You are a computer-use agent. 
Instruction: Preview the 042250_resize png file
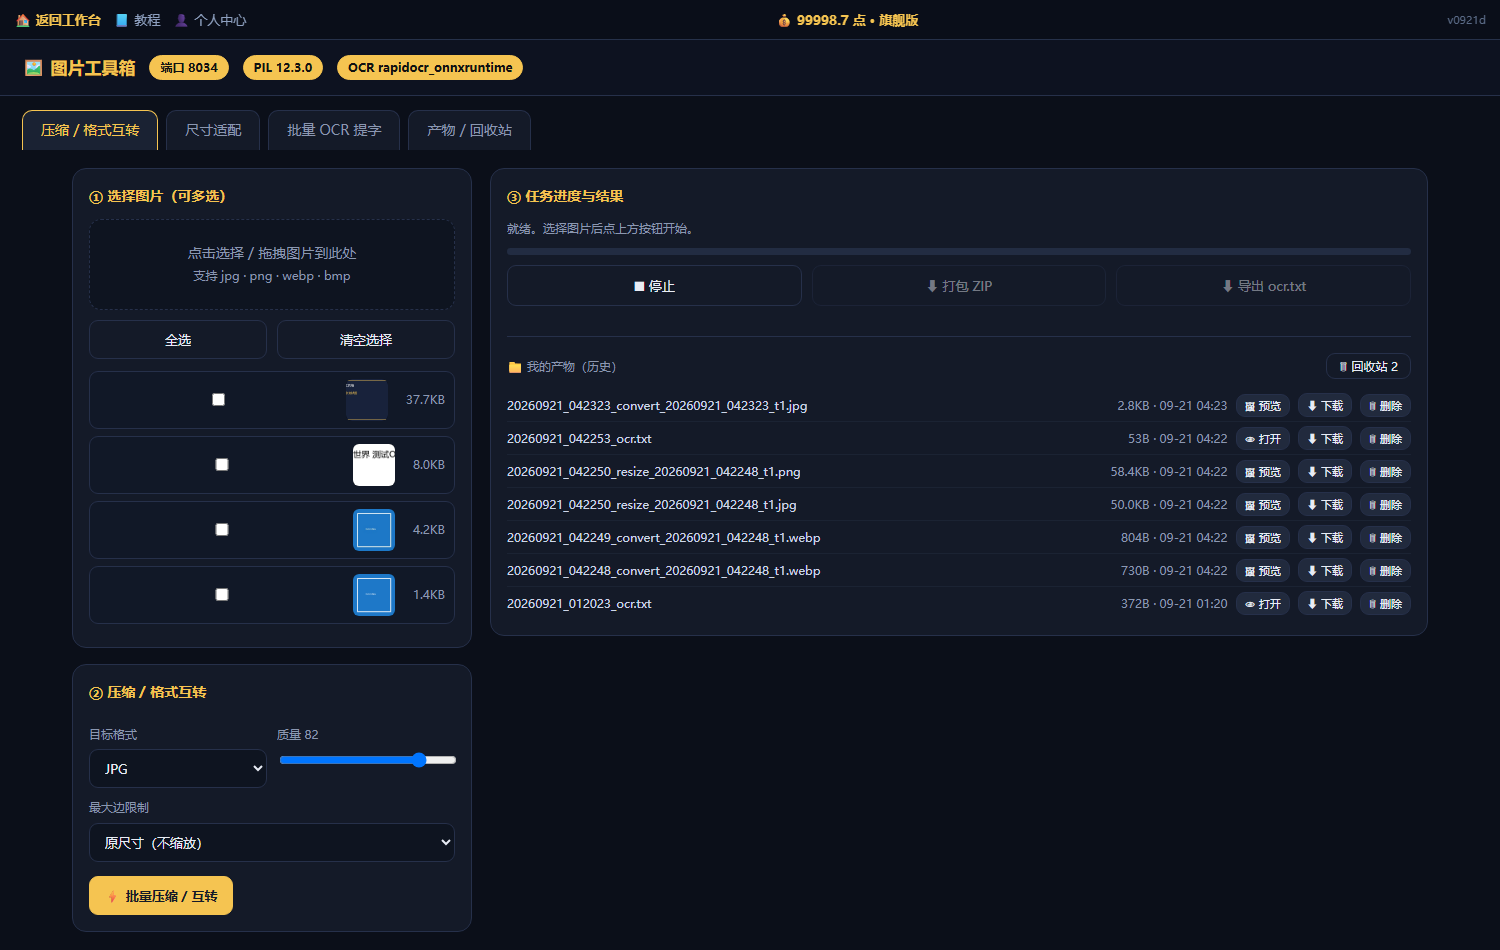click(1262, 472)
